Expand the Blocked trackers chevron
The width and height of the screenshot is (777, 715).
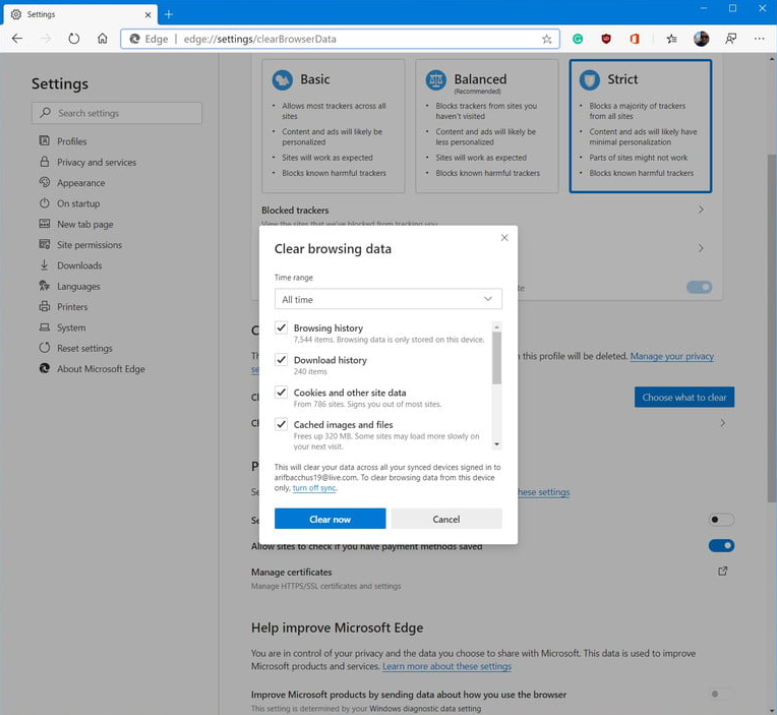[701, 210]
